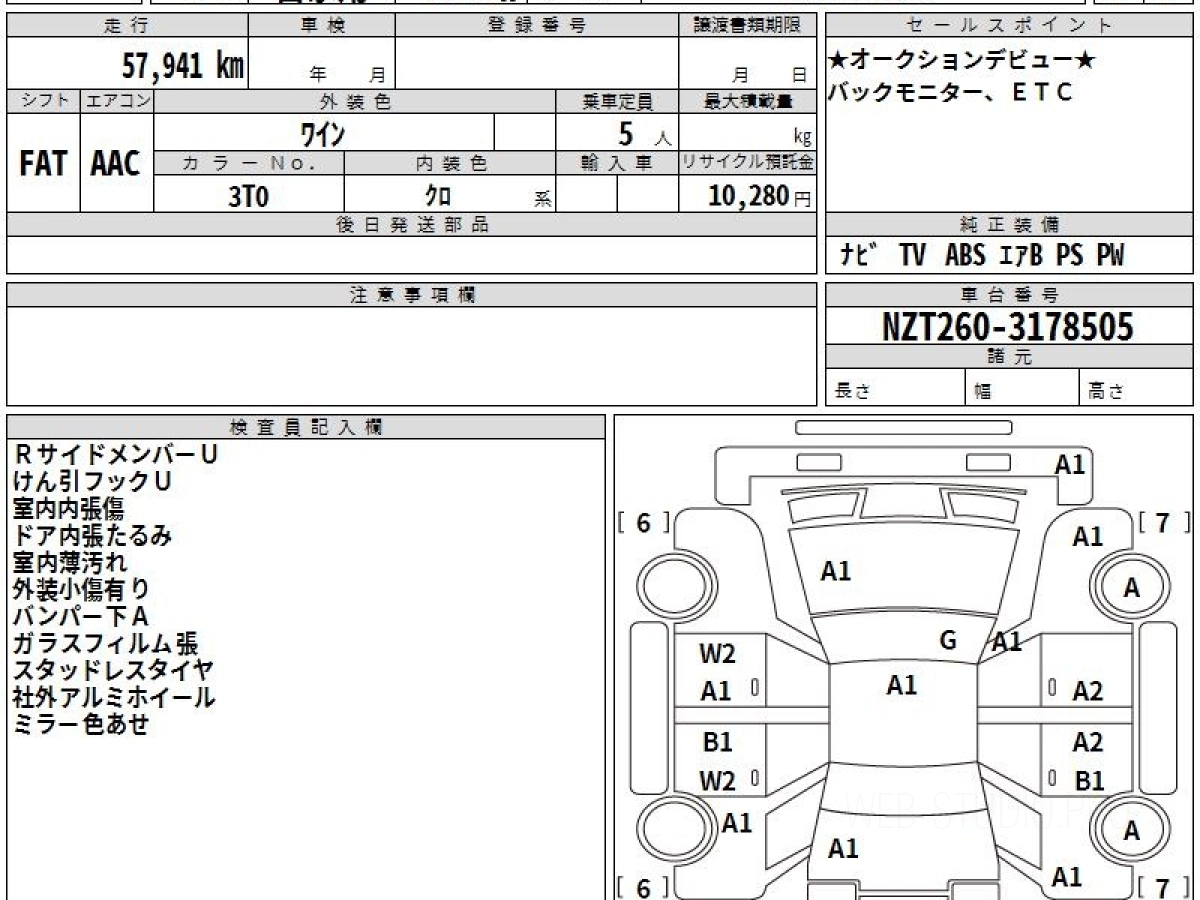
Task: Select the PW equipment entry
Action: click(x=1110, y=257)
